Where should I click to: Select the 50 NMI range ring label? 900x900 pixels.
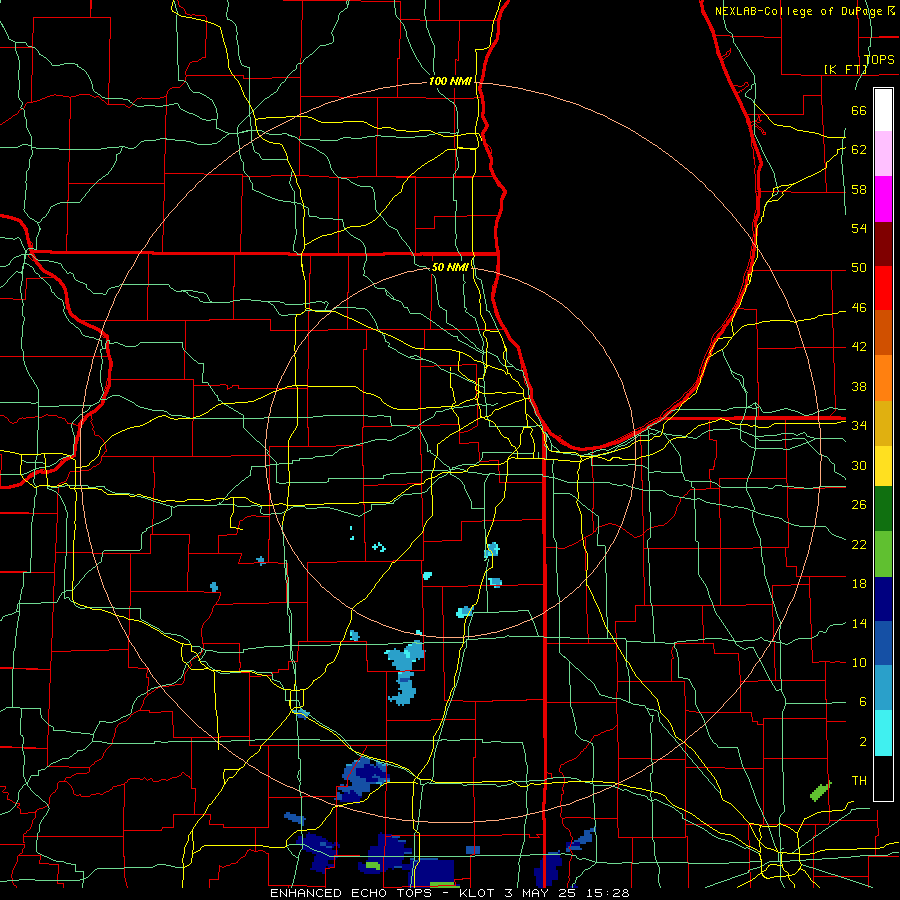450,267
